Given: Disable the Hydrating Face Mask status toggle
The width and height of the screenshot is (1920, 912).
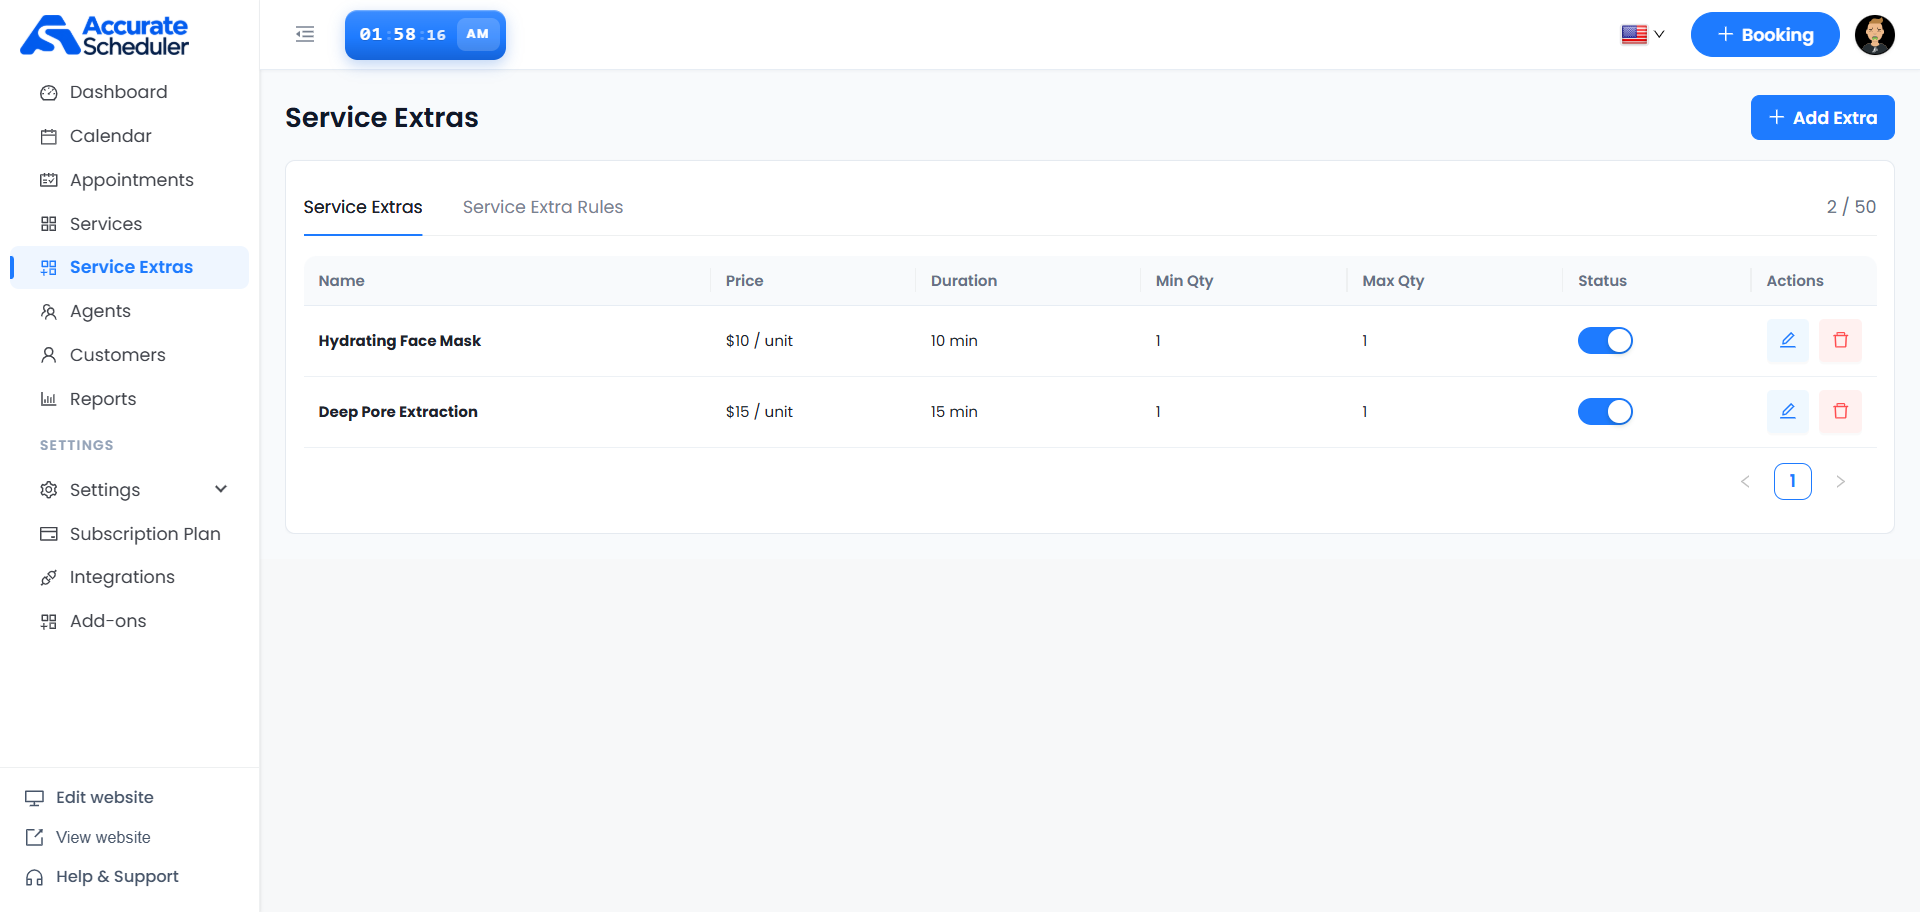Looking at the screenshot, I should click(x=1605, y=341).
